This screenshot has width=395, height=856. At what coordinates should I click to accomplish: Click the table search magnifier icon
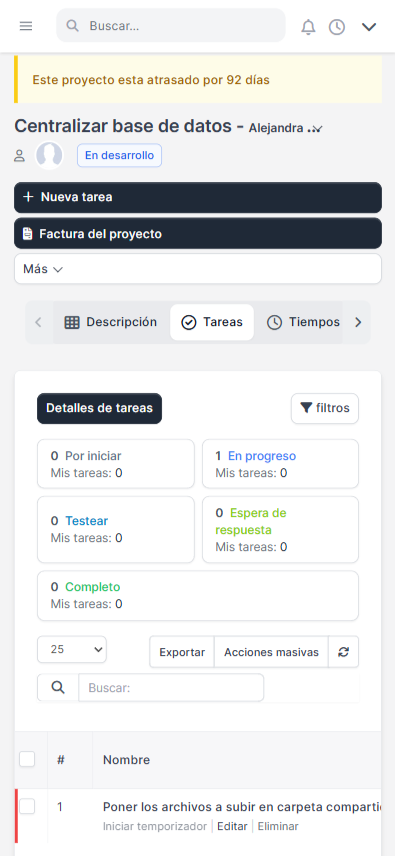tap(58, 688)
